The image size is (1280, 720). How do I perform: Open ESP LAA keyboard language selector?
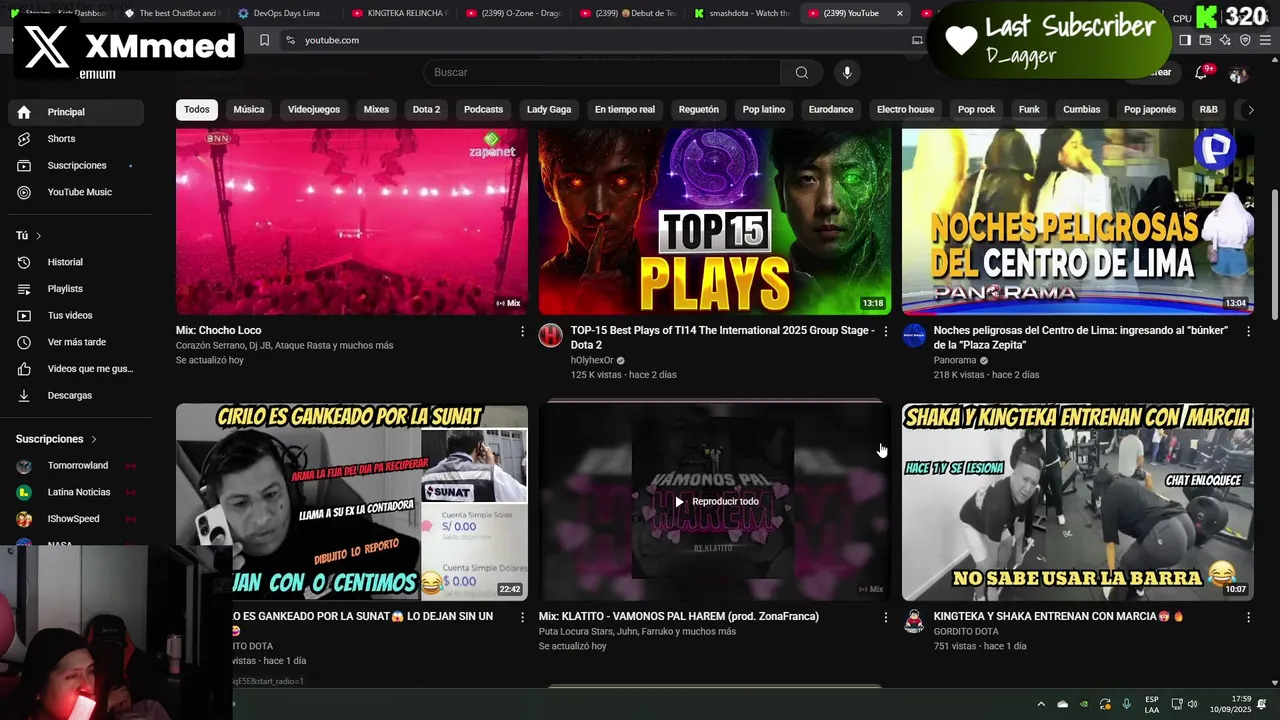(1152, 704)
